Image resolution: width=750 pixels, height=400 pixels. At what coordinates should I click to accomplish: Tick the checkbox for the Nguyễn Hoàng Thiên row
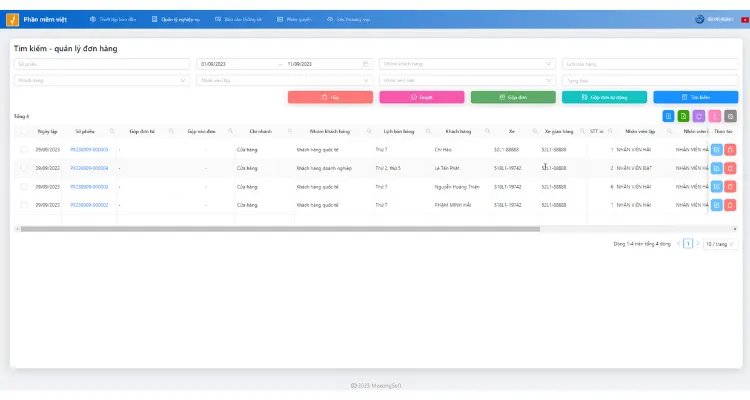24,187
